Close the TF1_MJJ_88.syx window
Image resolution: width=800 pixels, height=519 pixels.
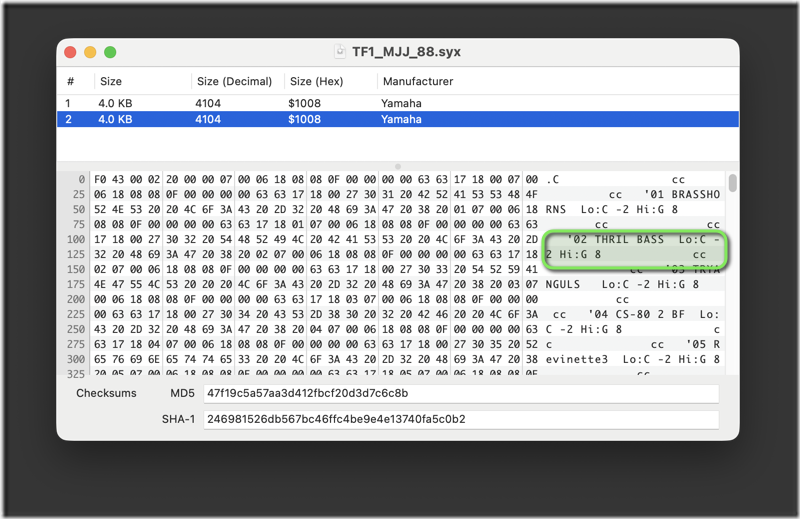point(70,52)
